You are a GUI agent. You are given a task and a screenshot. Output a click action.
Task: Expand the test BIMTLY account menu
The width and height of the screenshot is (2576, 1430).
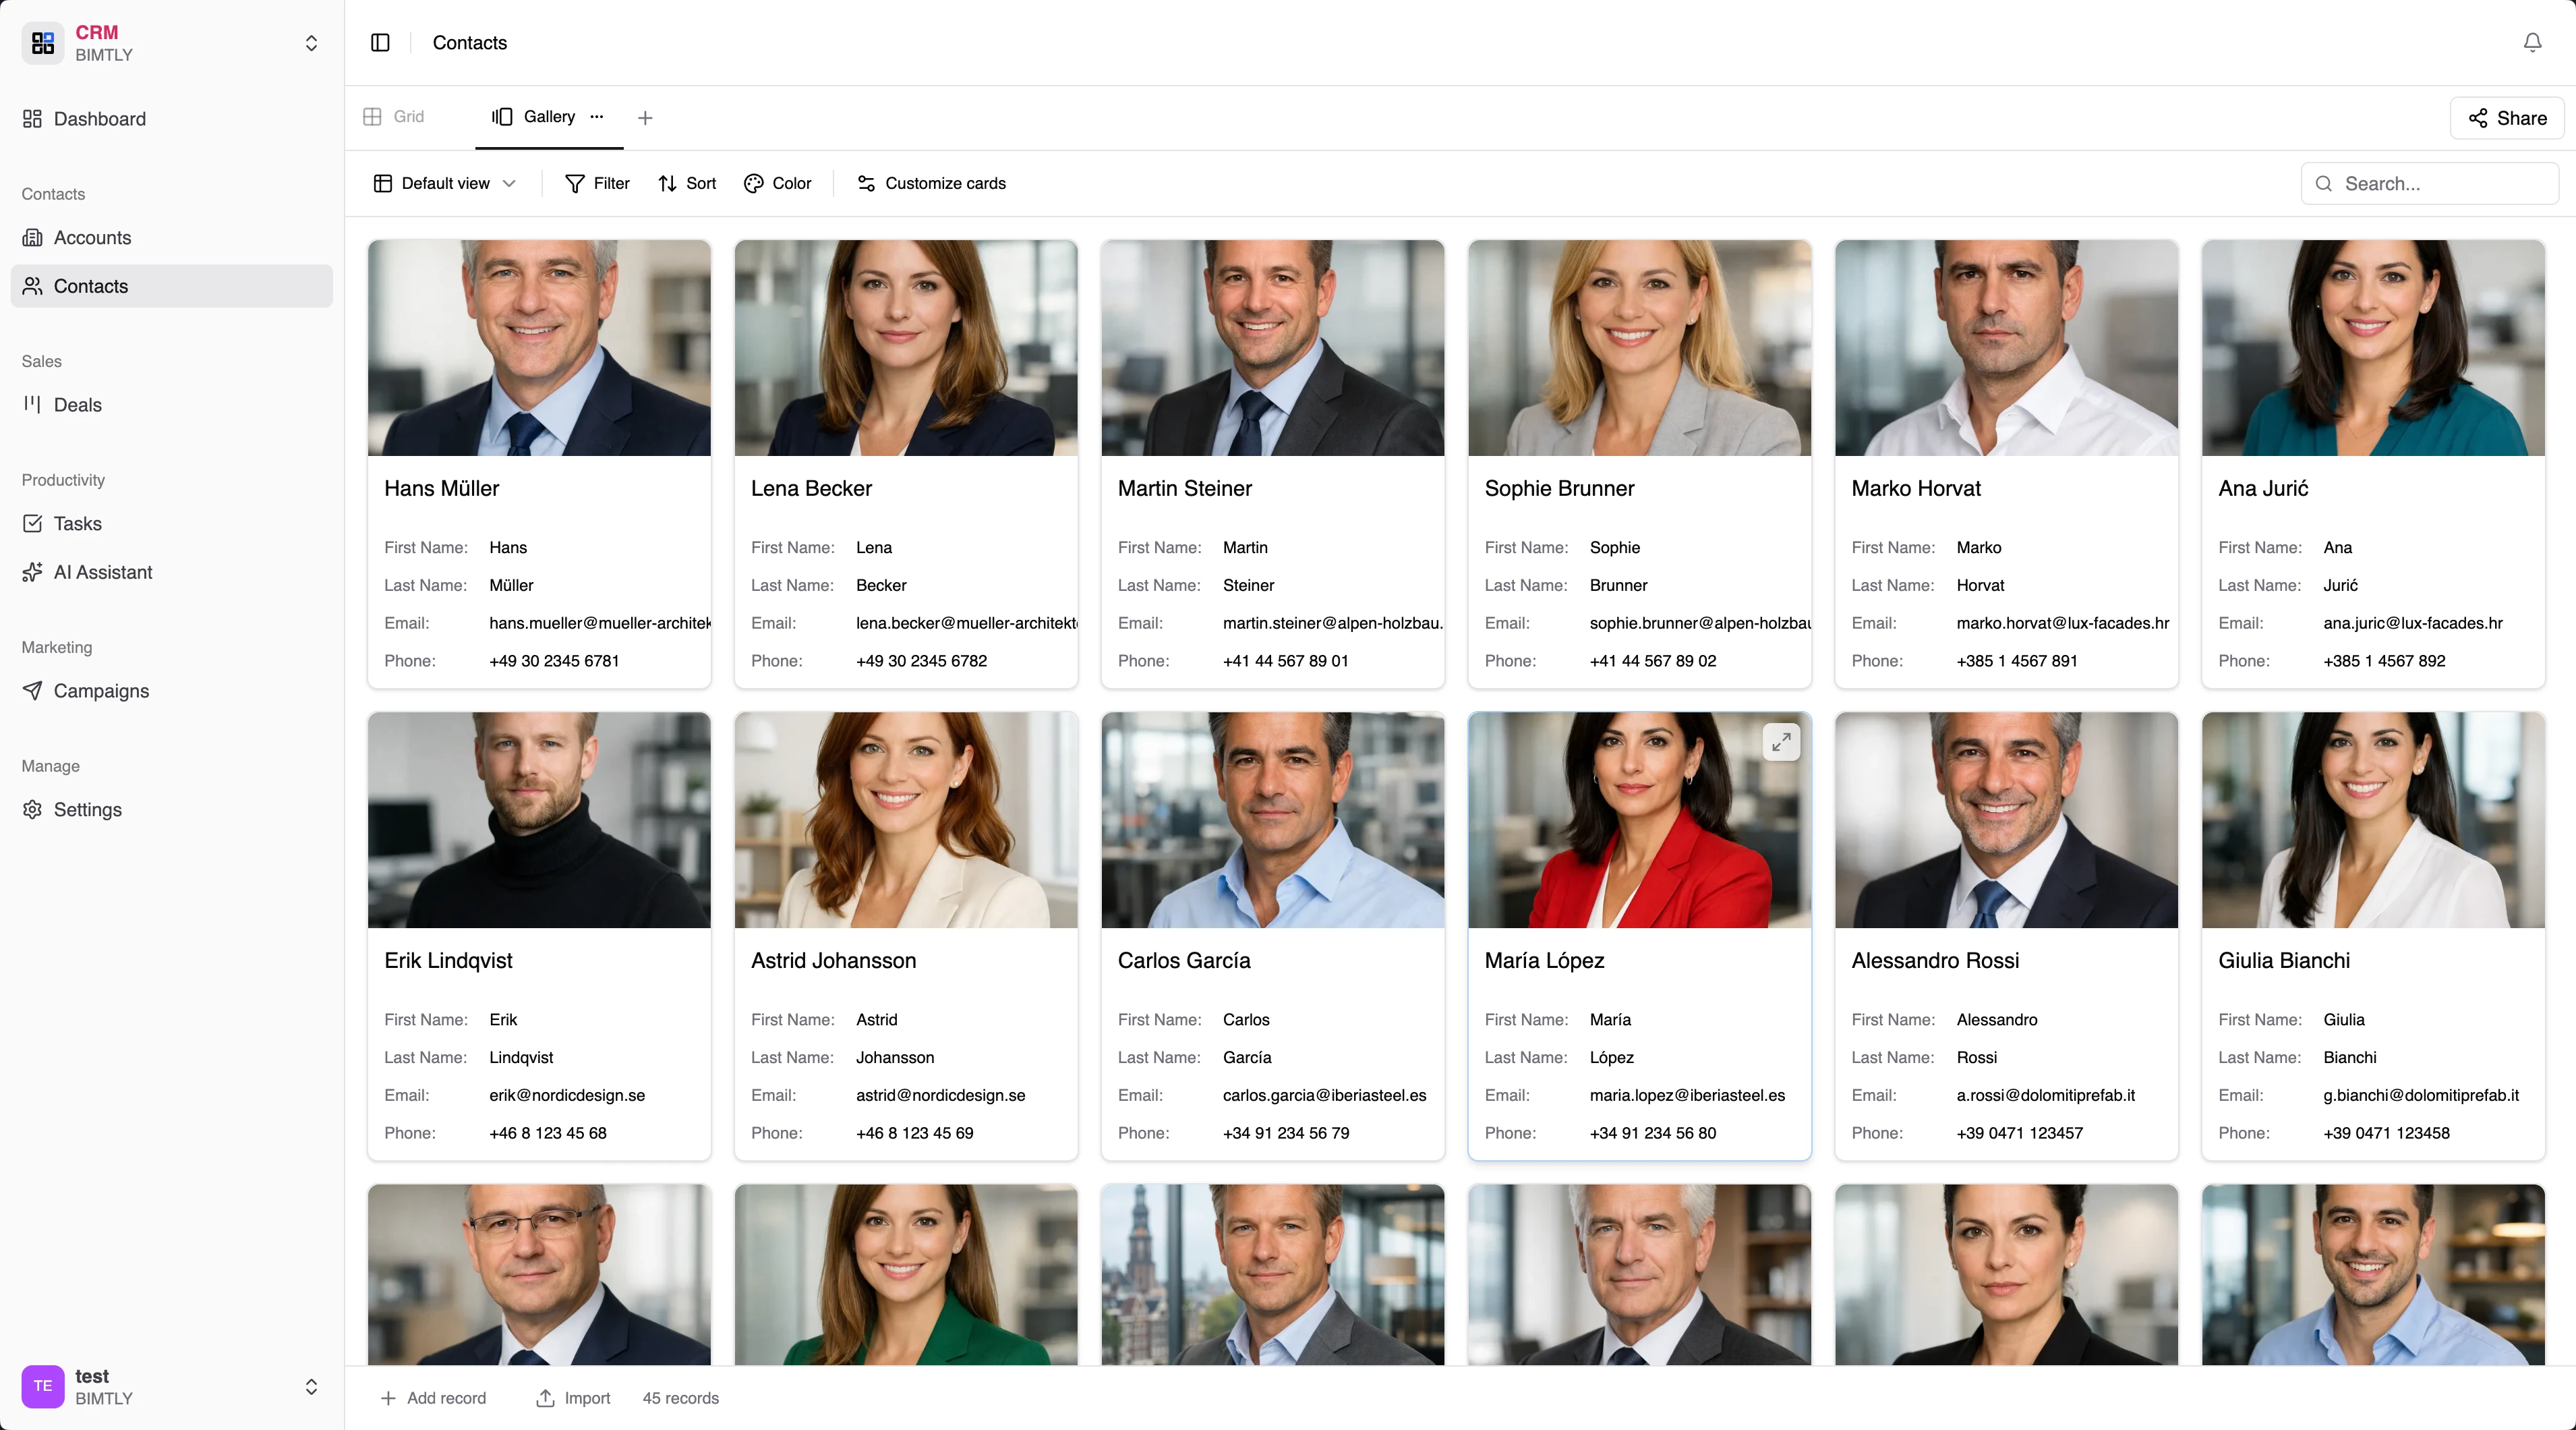coord(311,1387)
